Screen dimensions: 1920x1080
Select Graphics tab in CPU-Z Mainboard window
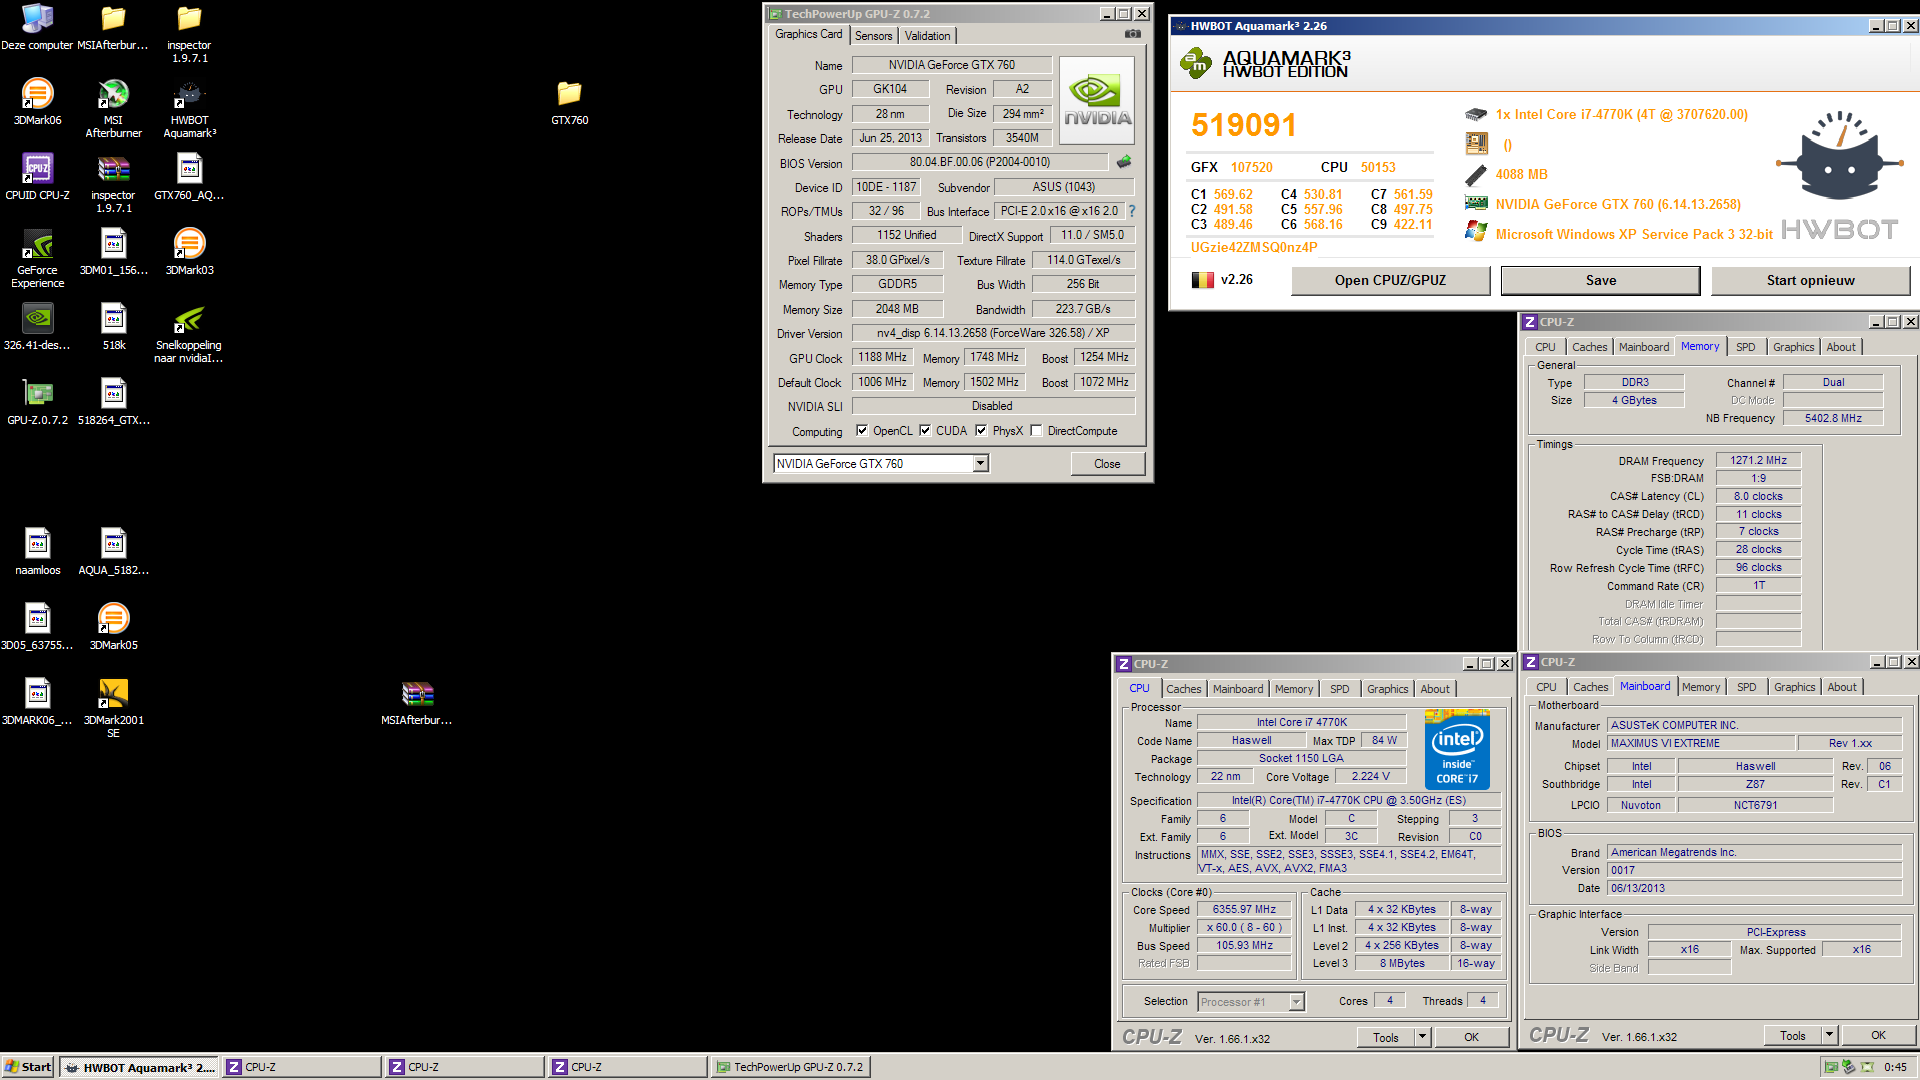tap(1794, 687)
